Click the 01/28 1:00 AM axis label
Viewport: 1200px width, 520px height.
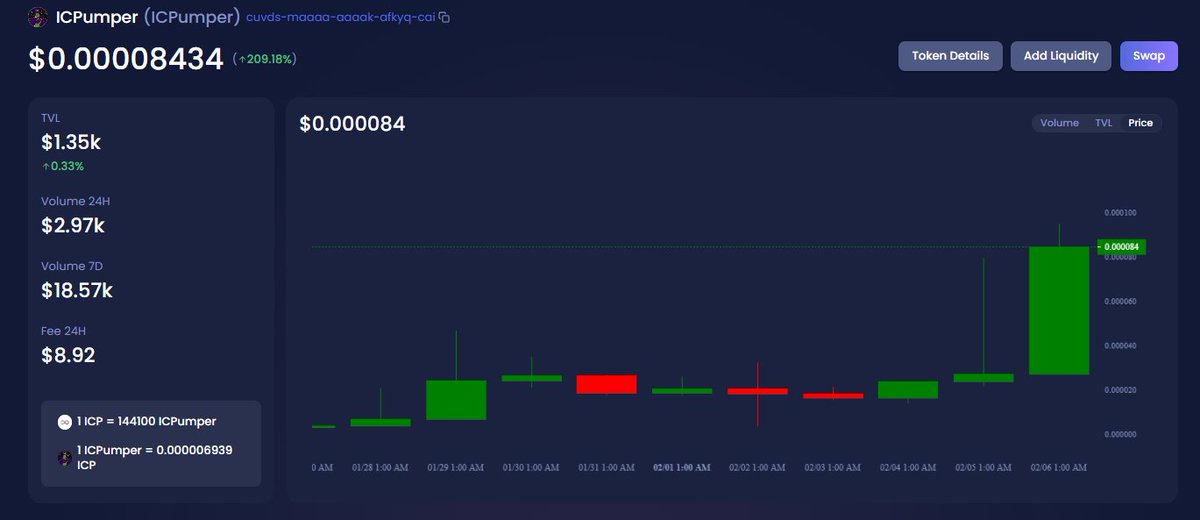380,467
